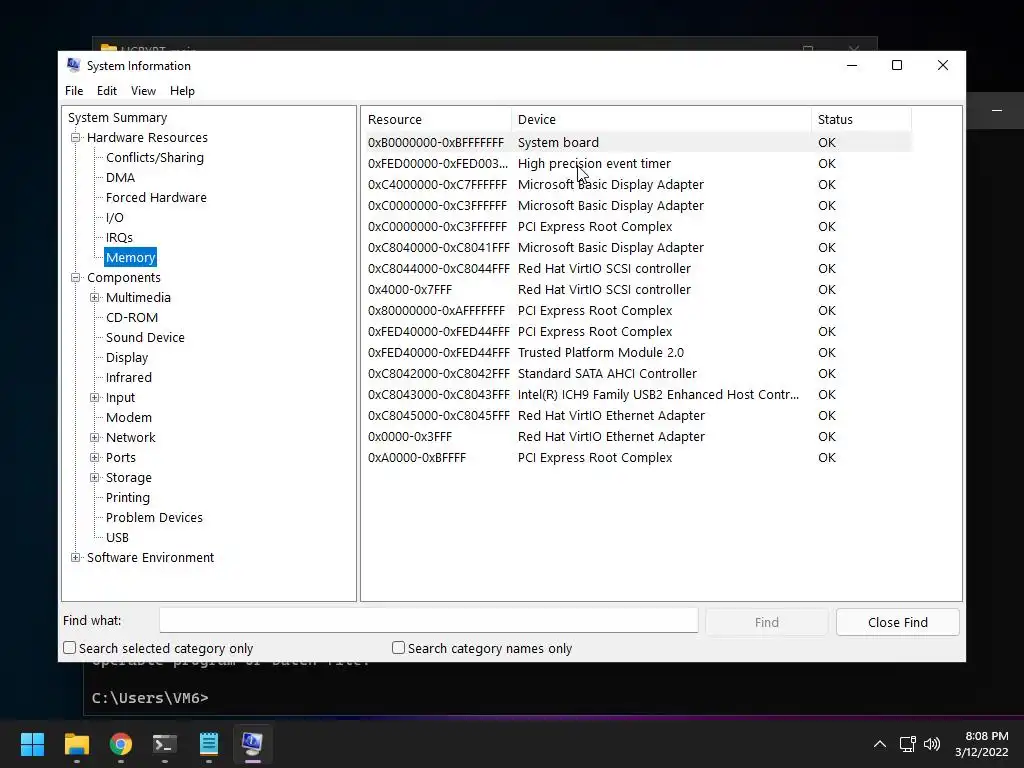Click resource 0xC8044000-0xC8044FFF
1024x768 pixels.
click(x=438, y=268)
